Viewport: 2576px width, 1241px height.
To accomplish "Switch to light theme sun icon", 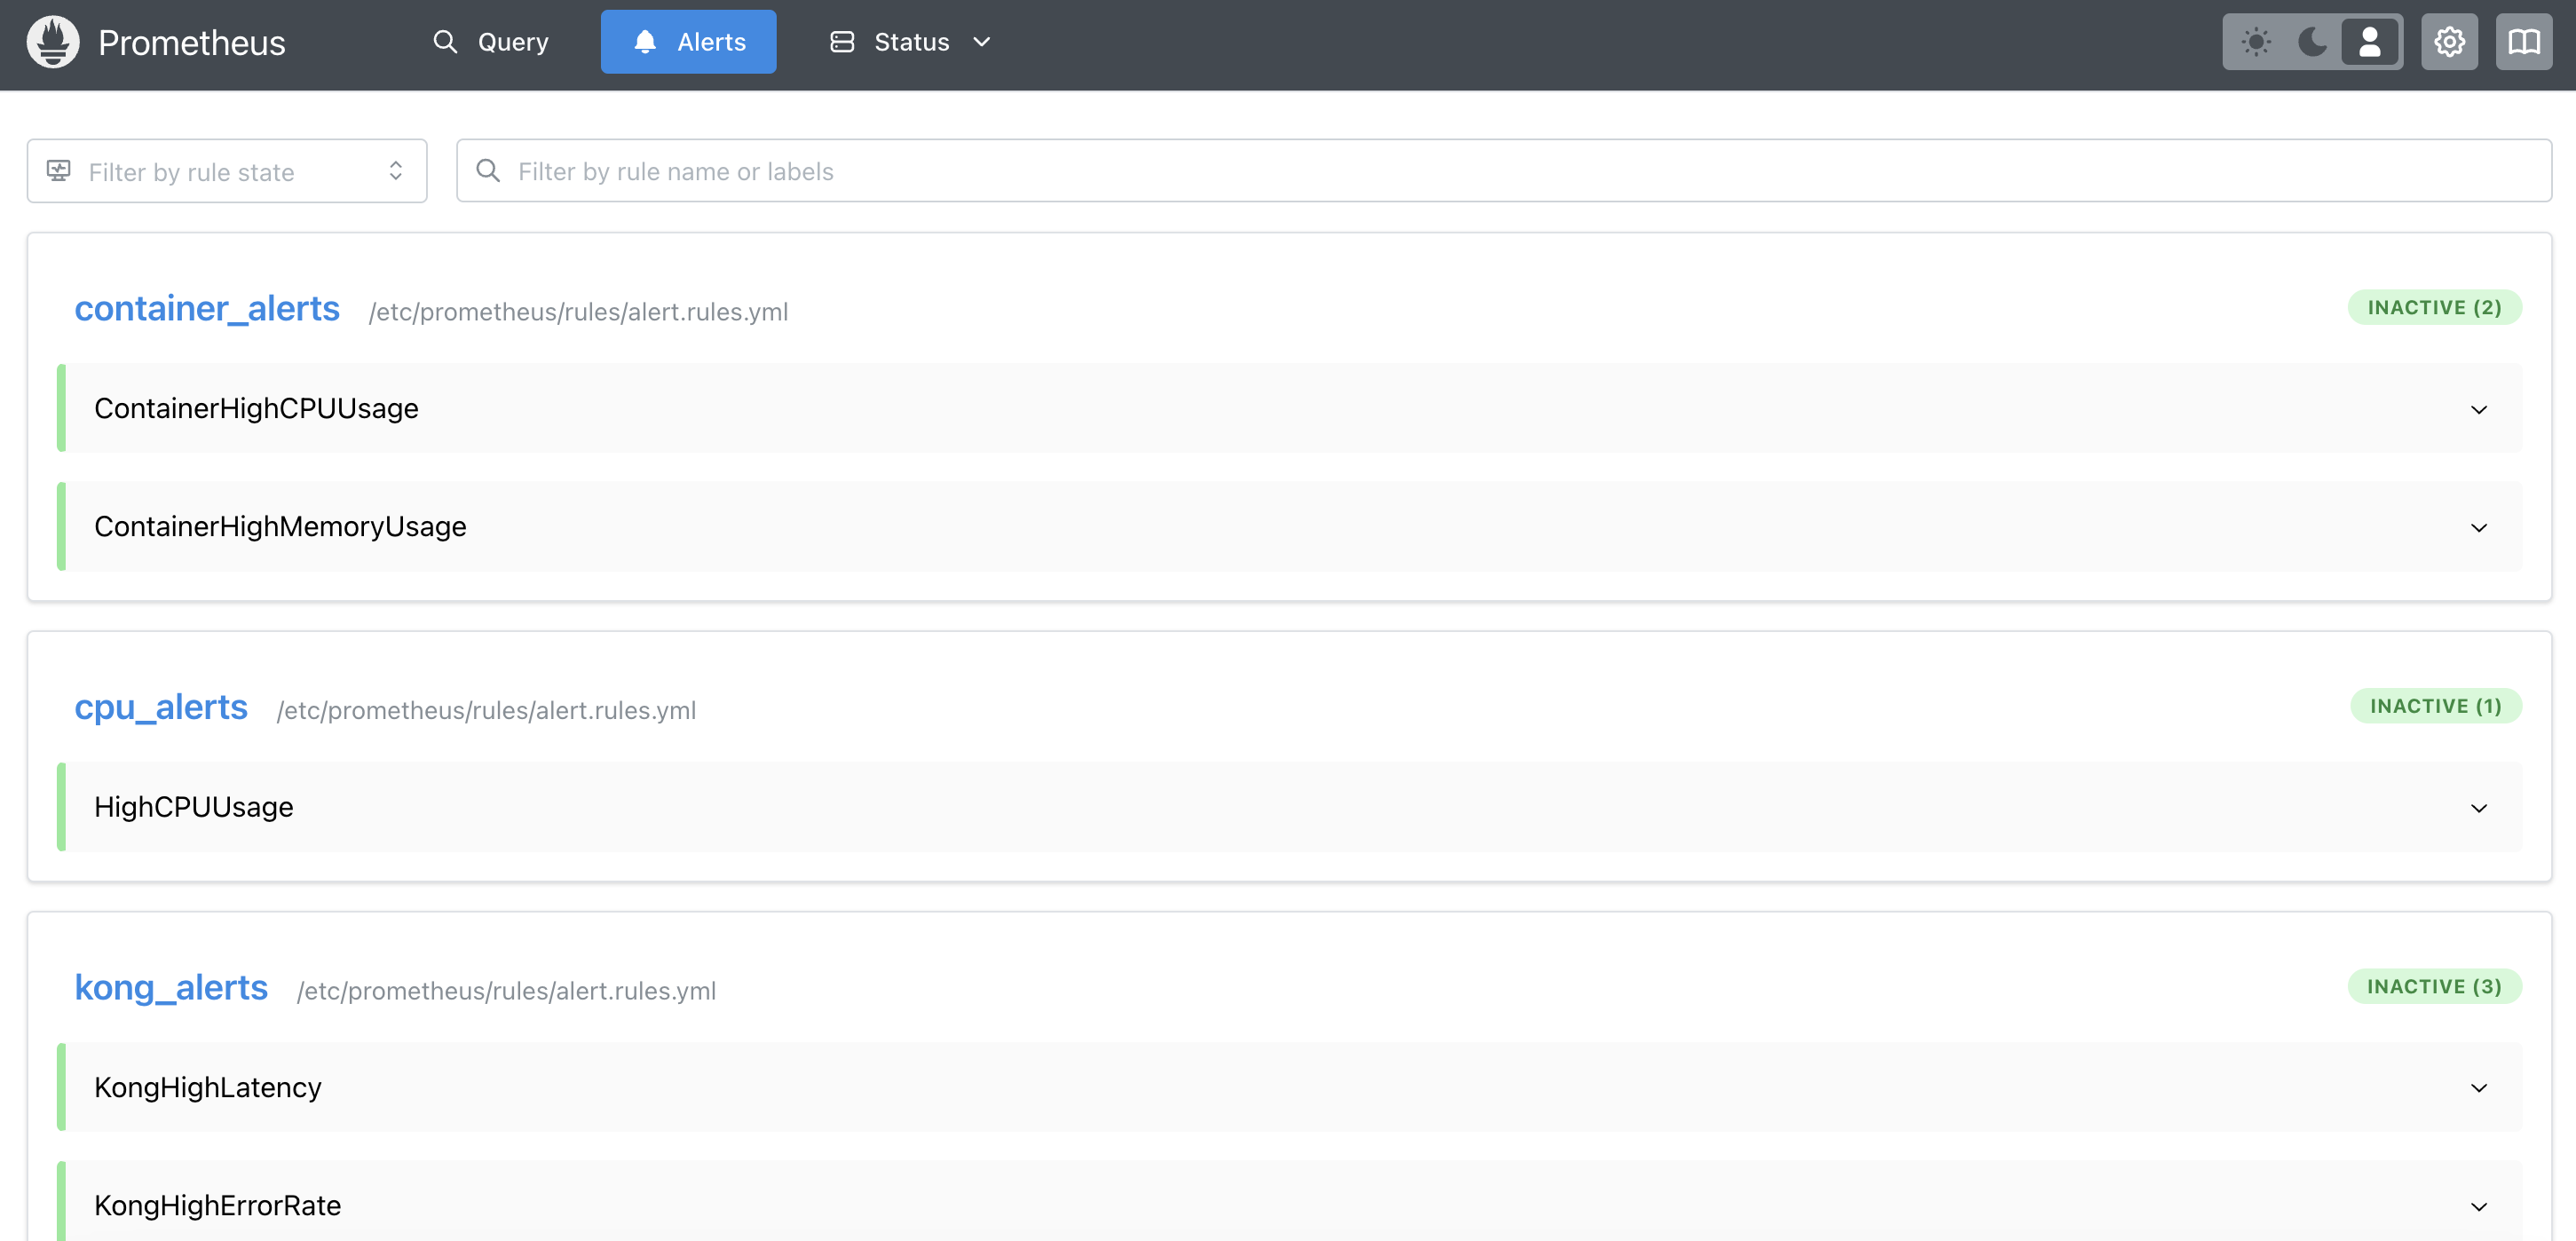I will pos(2256,42).
